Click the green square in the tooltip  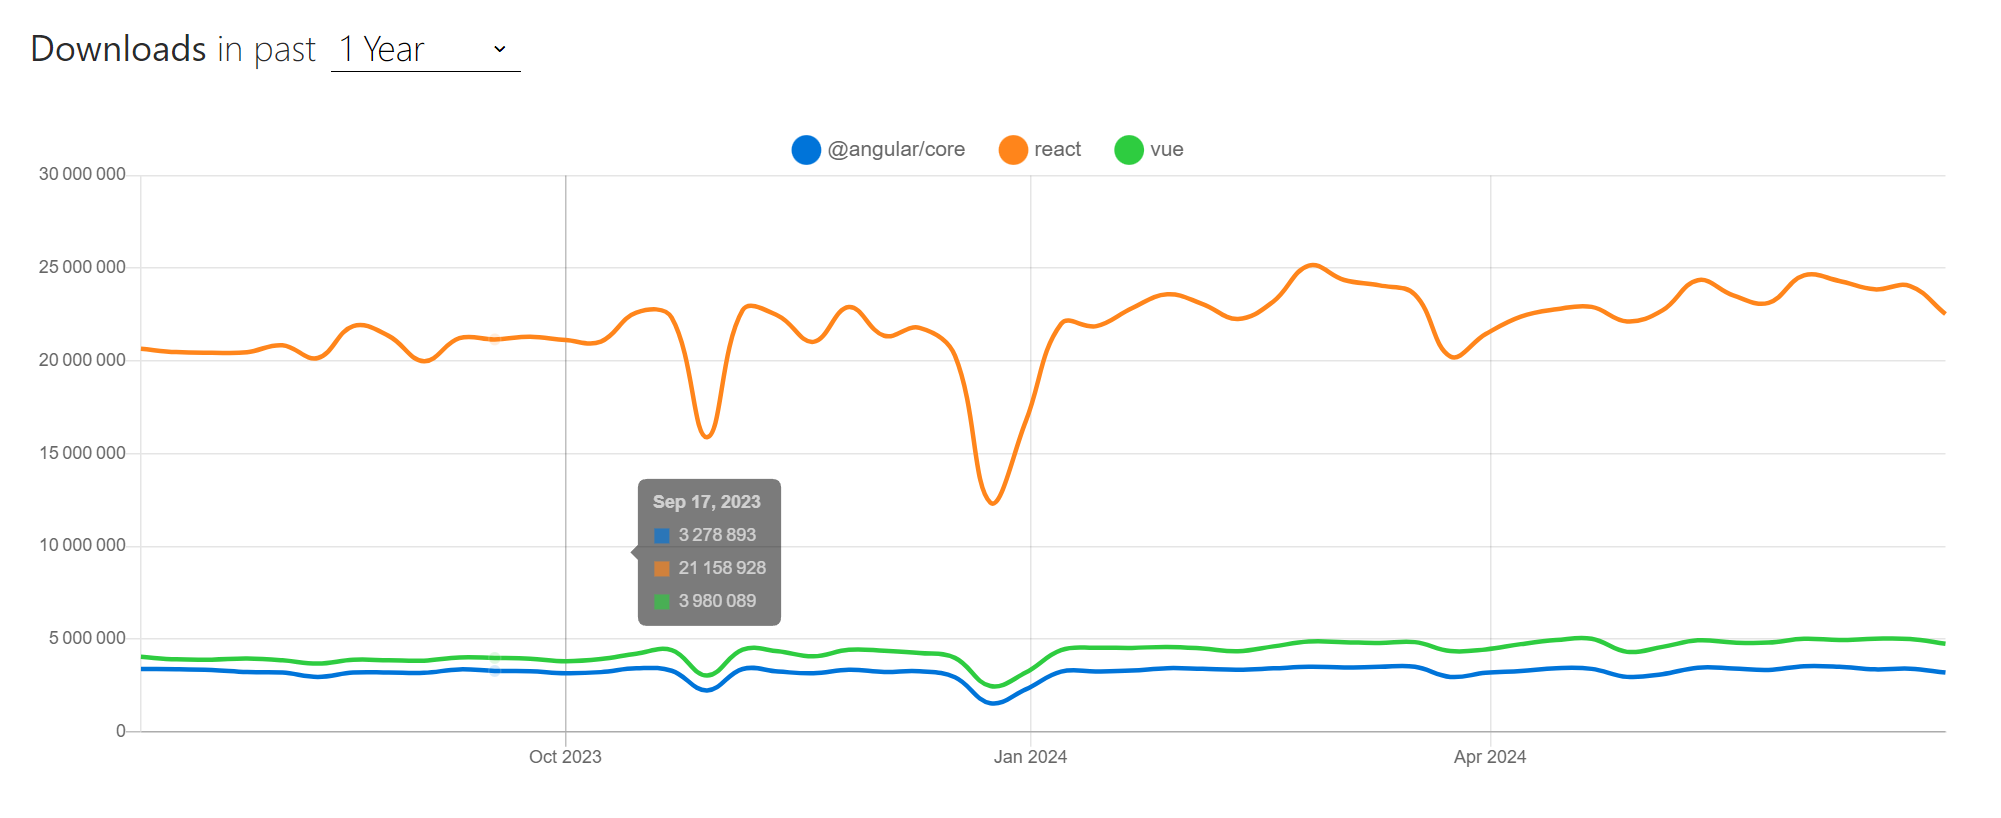coord(661,600)
